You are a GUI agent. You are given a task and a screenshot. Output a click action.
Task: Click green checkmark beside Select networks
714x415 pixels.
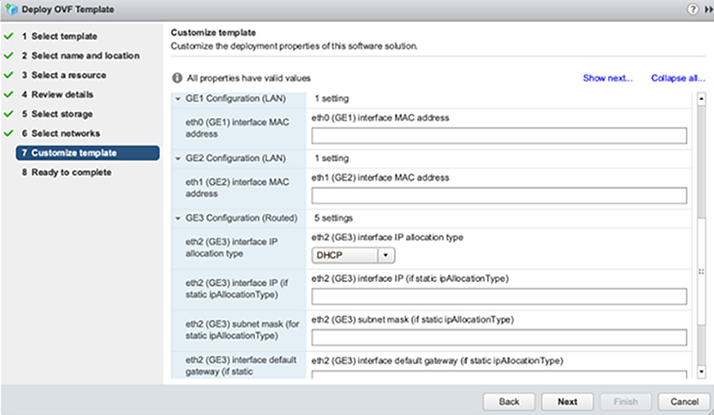pos(8,133)
